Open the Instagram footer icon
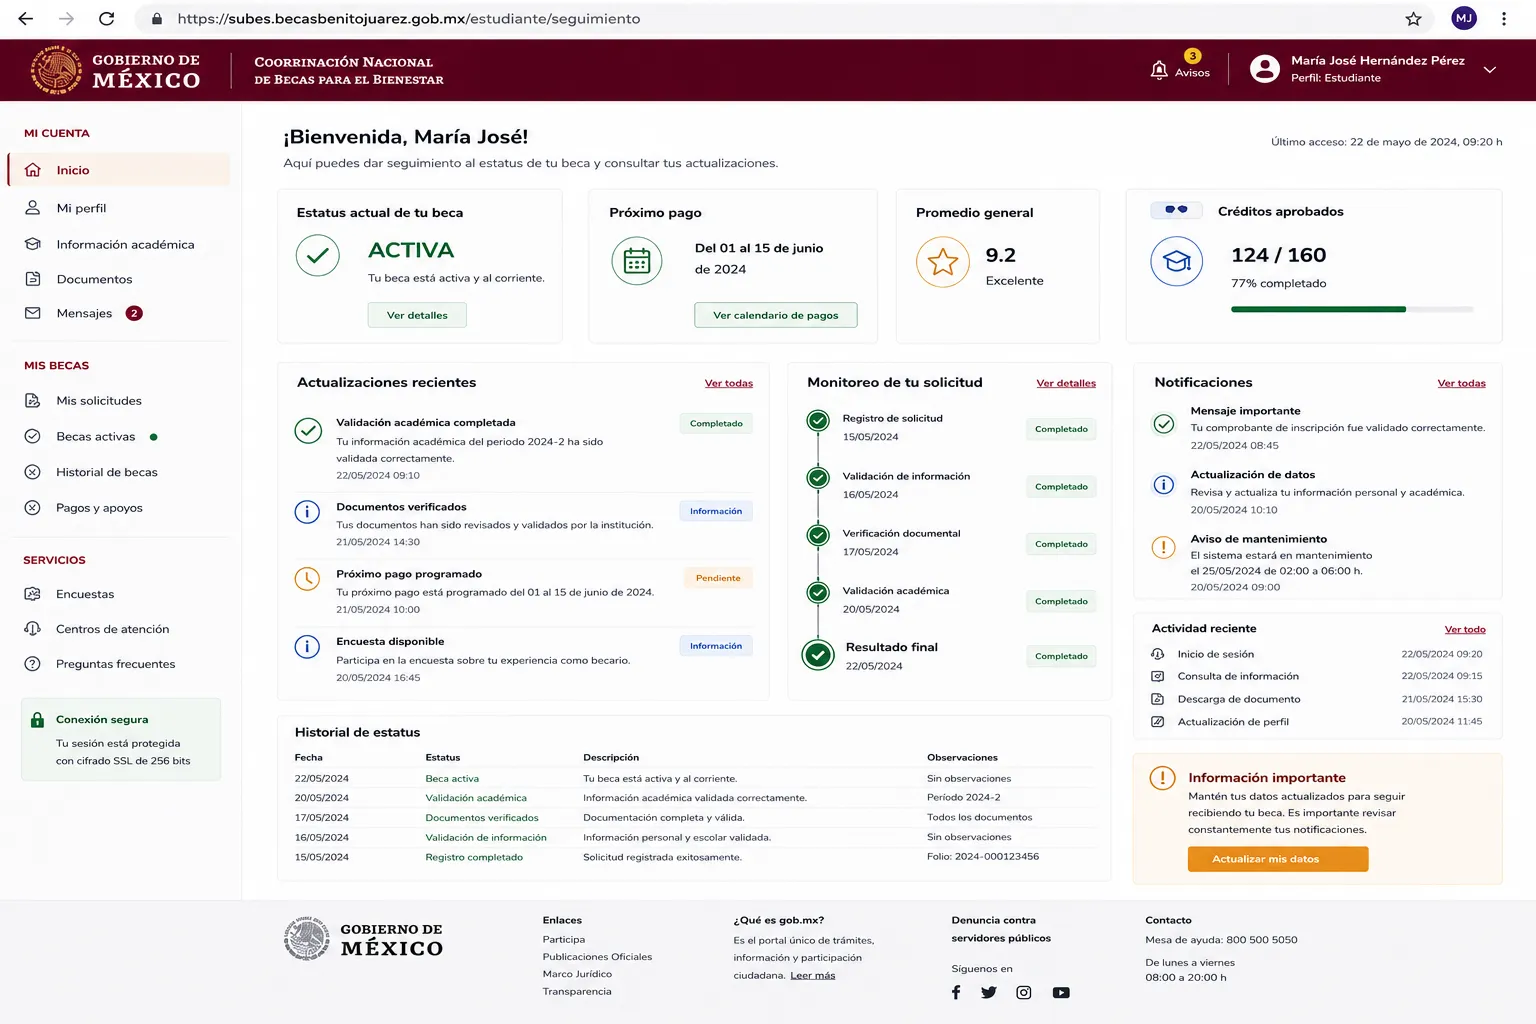This screenshot has height=1024, width=1536. click(1024, 993)
